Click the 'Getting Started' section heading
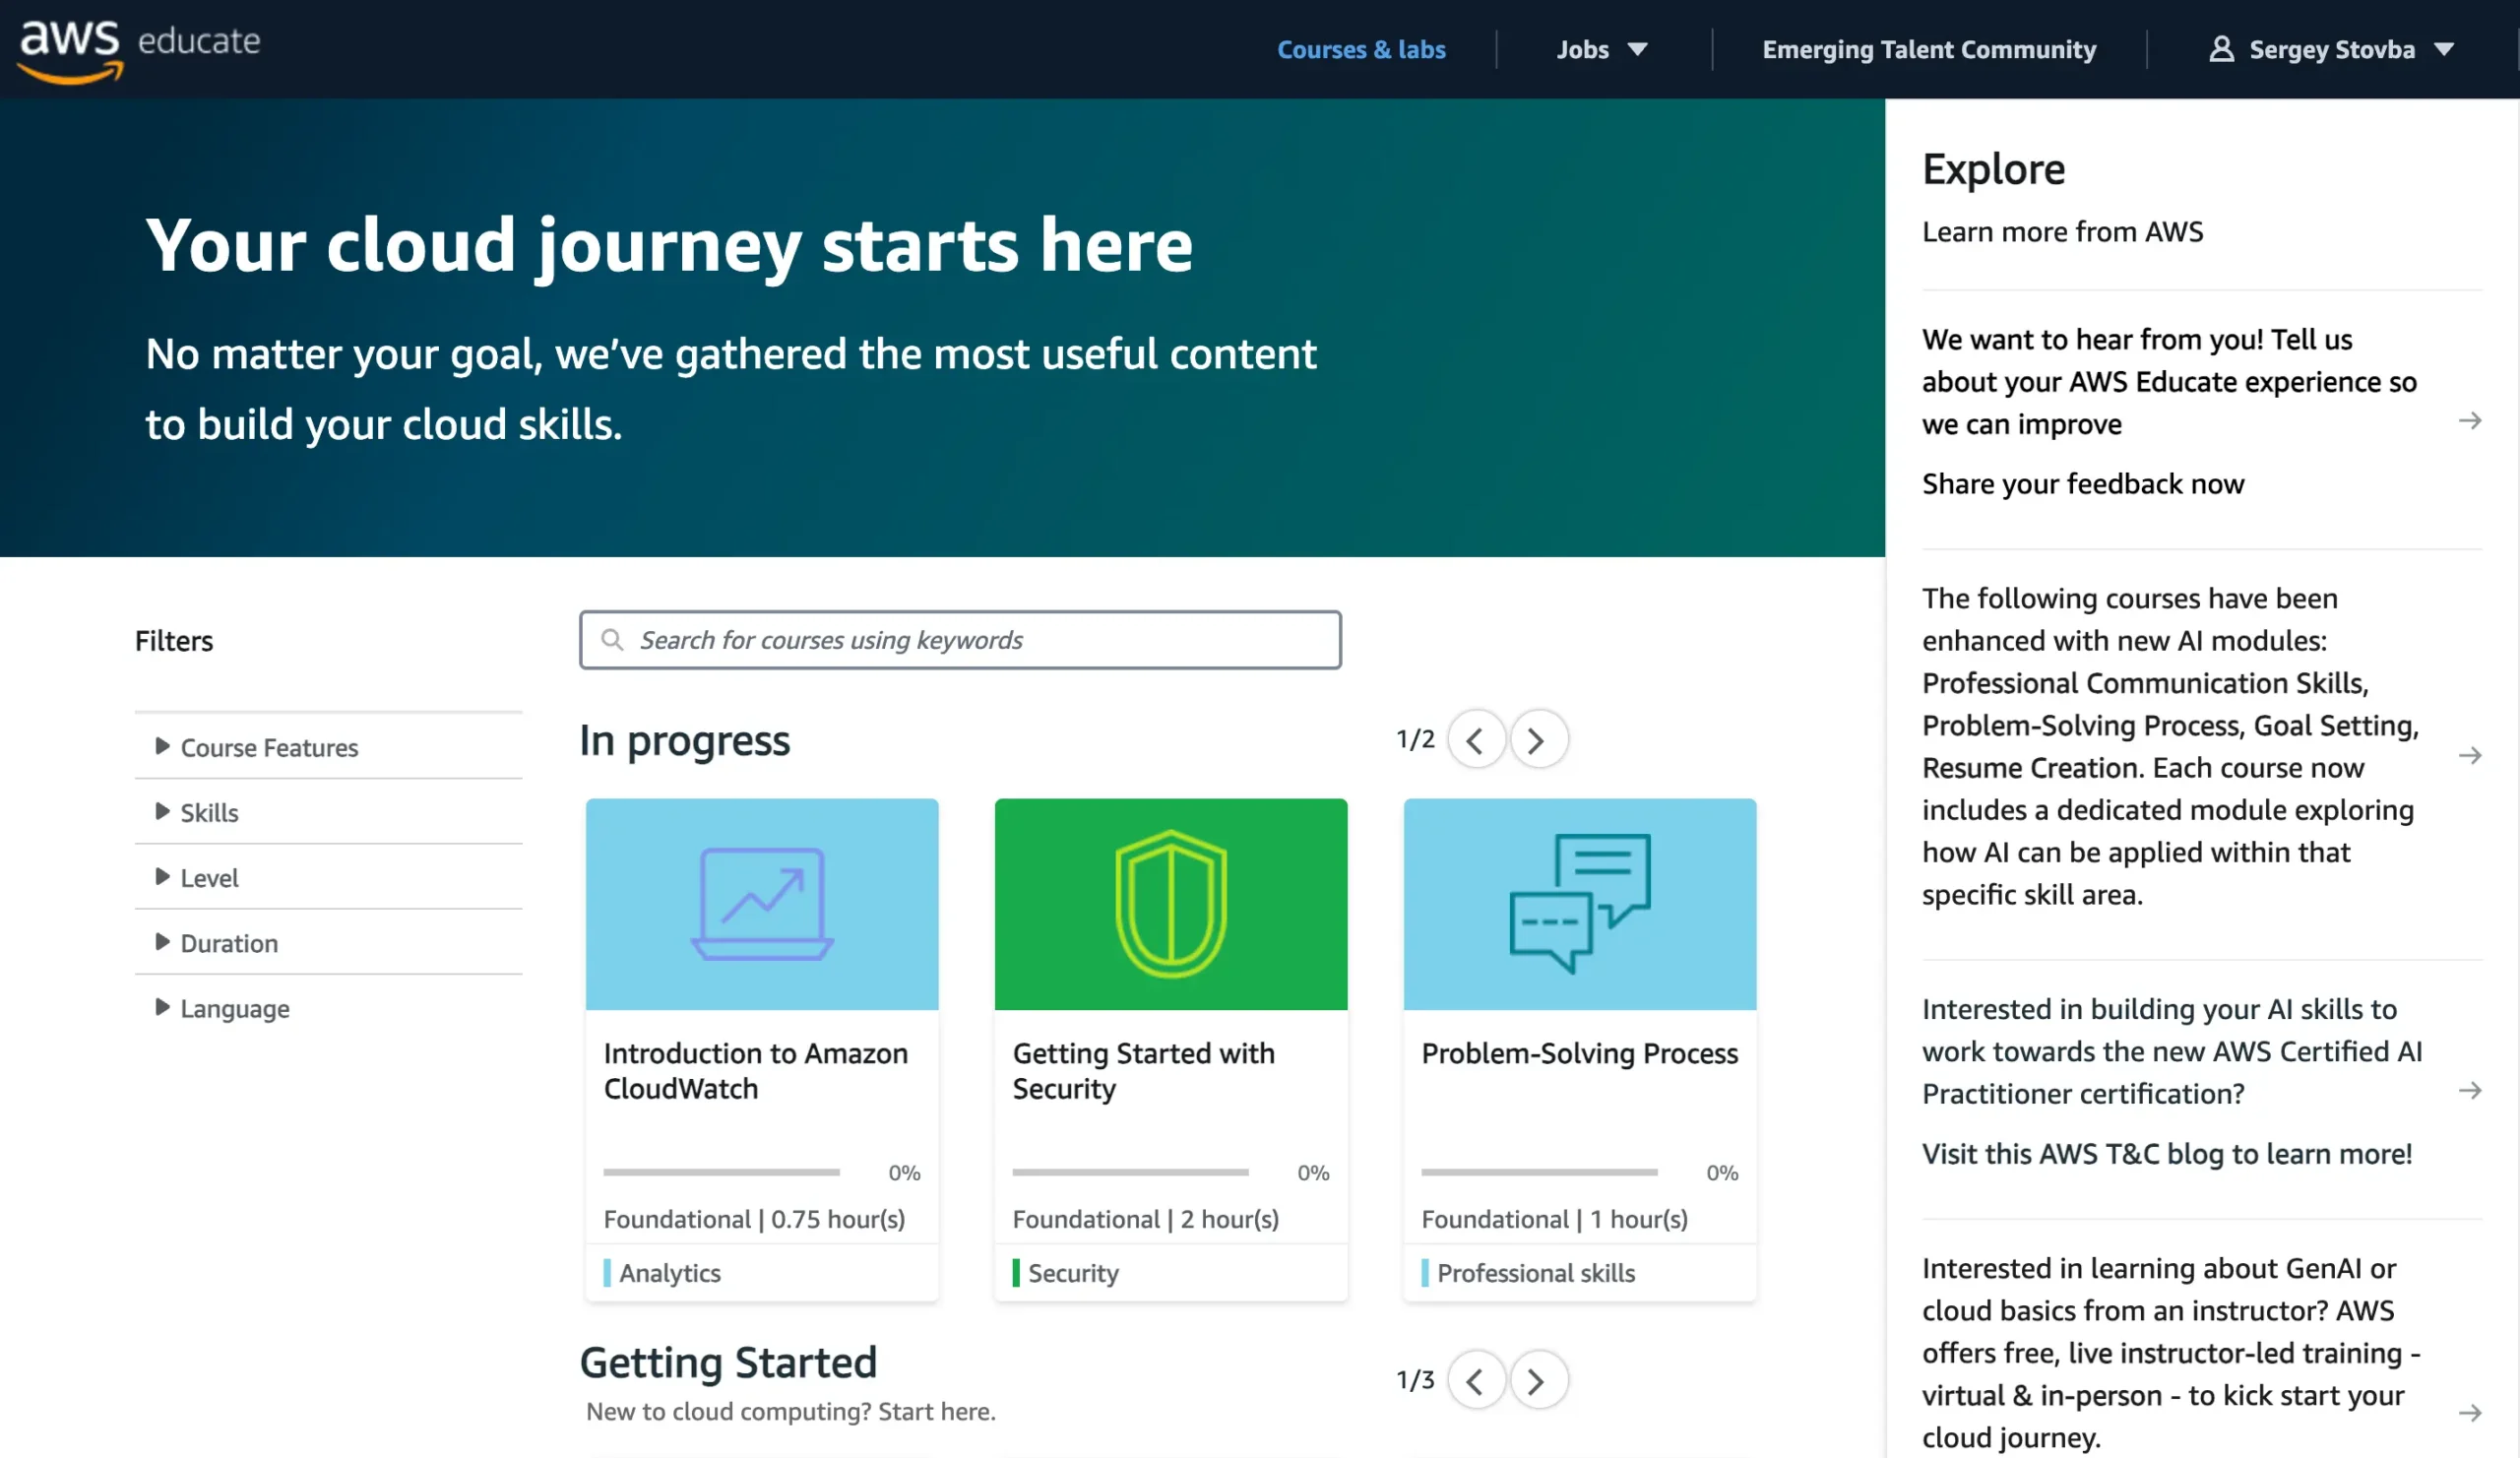The height and width of the screenshot is (1458, 2520). pyautogui.click(x=728, y=1363)
